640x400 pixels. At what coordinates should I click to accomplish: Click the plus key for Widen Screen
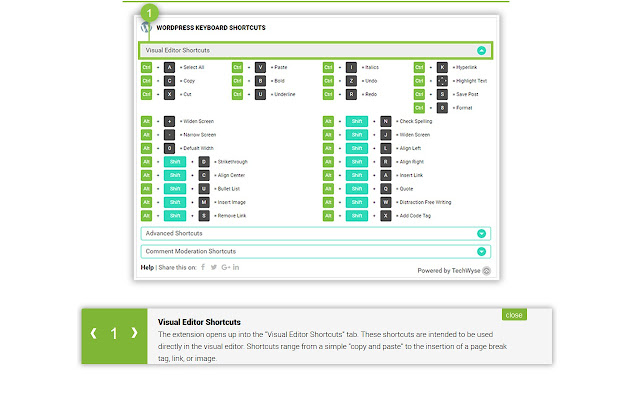pyautogui.click(x=169, y=121)
